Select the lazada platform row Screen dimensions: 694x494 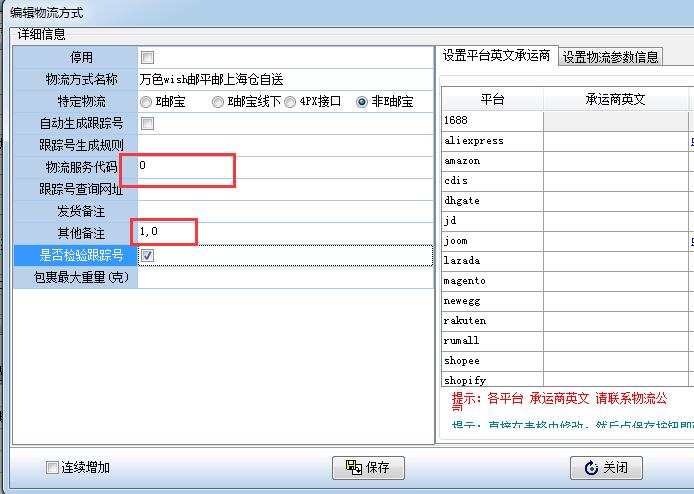(493, 261)
